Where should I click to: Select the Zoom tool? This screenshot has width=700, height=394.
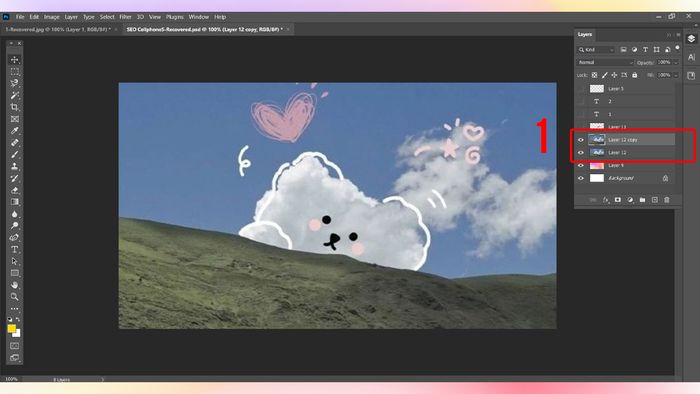(15, 296)
